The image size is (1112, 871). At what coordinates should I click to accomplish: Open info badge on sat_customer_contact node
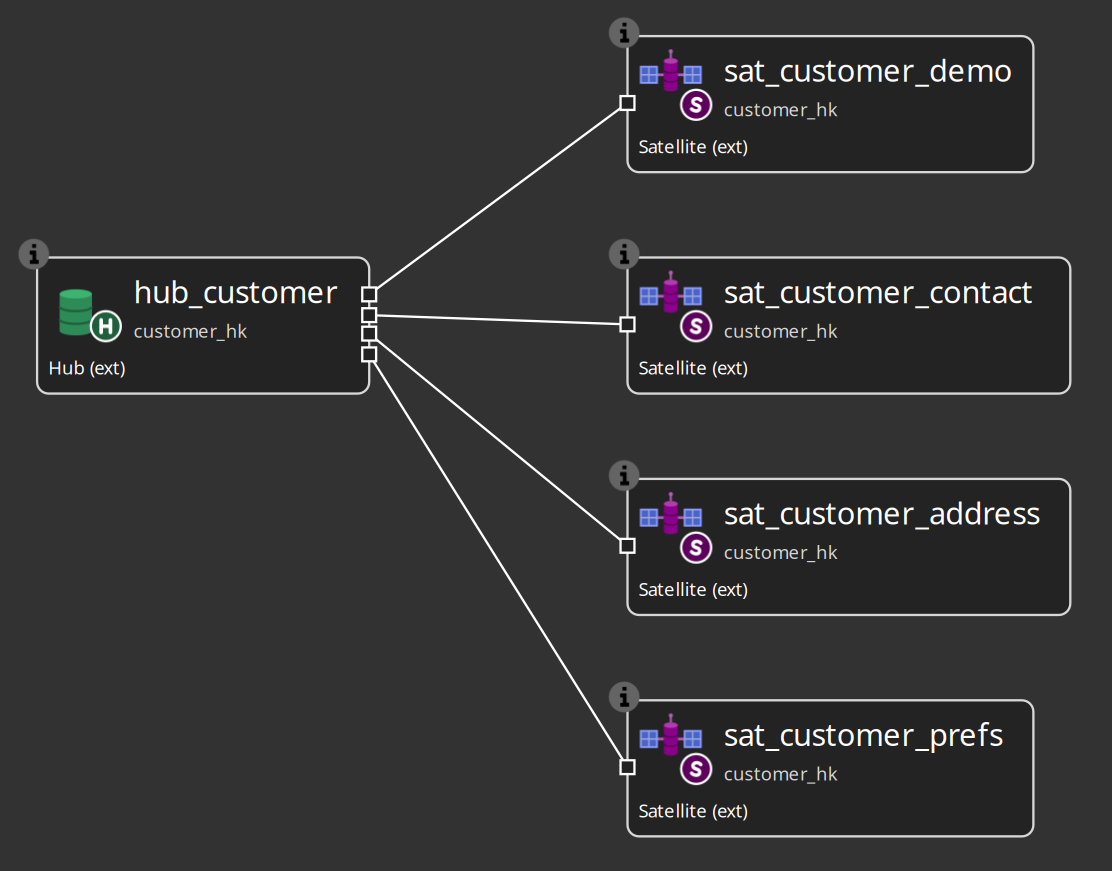pos(624,254)
